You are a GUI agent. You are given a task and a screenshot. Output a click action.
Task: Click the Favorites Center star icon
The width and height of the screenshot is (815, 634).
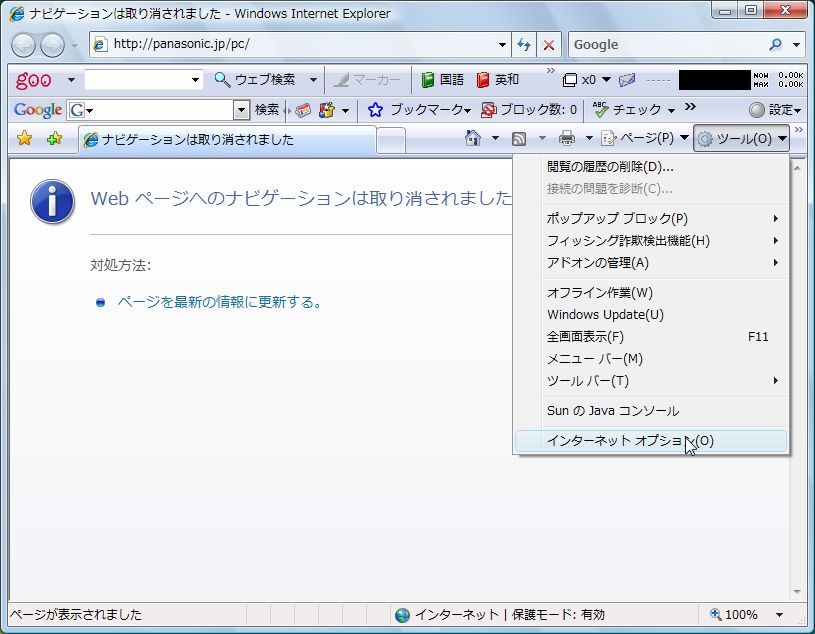tap(25, 139)
